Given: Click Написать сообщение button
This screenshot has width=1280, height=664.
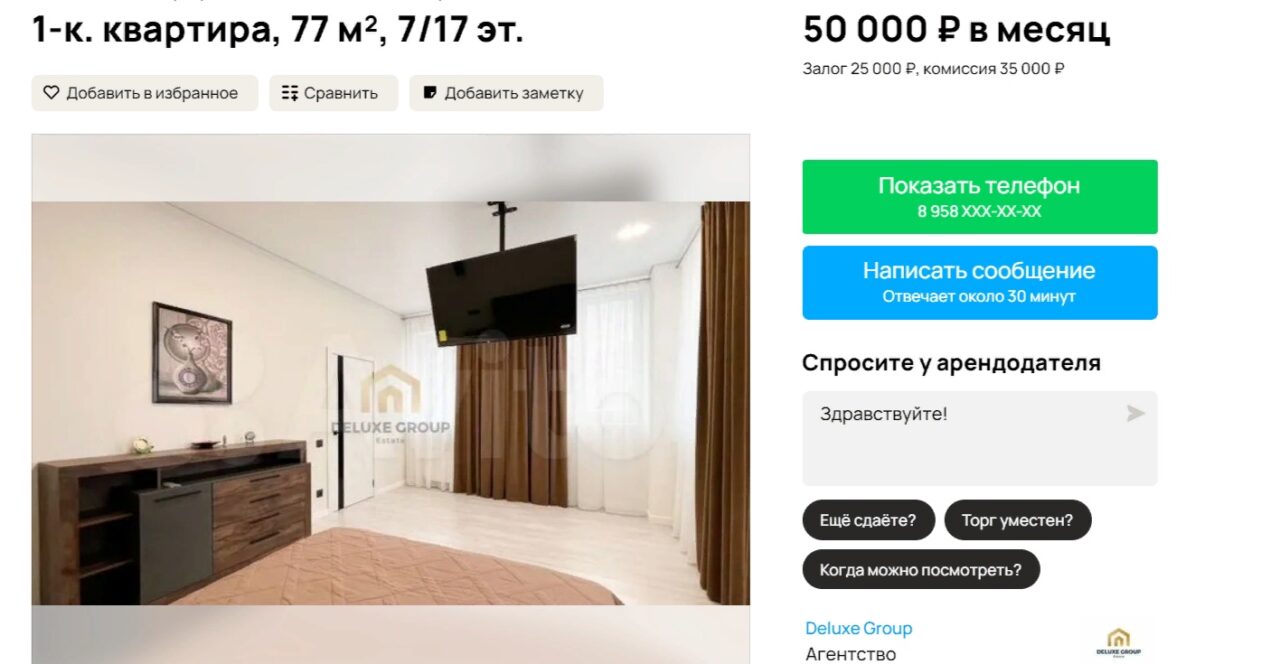Looking at the screenshot, I should pos(980,283).
